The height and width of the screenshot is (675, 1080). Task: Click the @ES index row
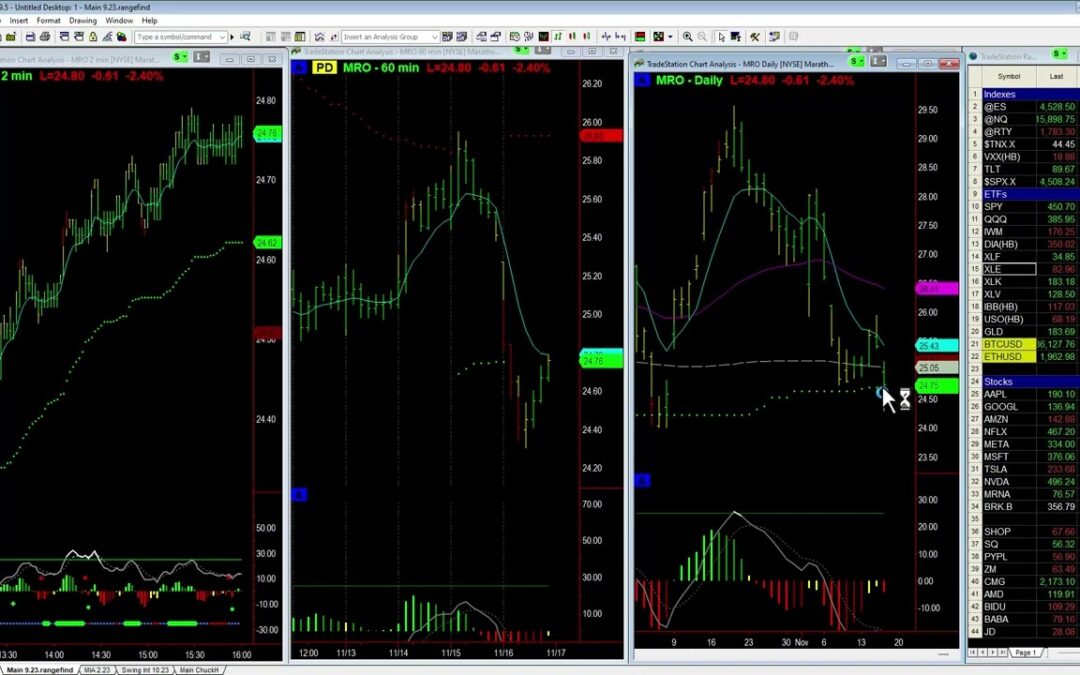[x=1024, y=107]
